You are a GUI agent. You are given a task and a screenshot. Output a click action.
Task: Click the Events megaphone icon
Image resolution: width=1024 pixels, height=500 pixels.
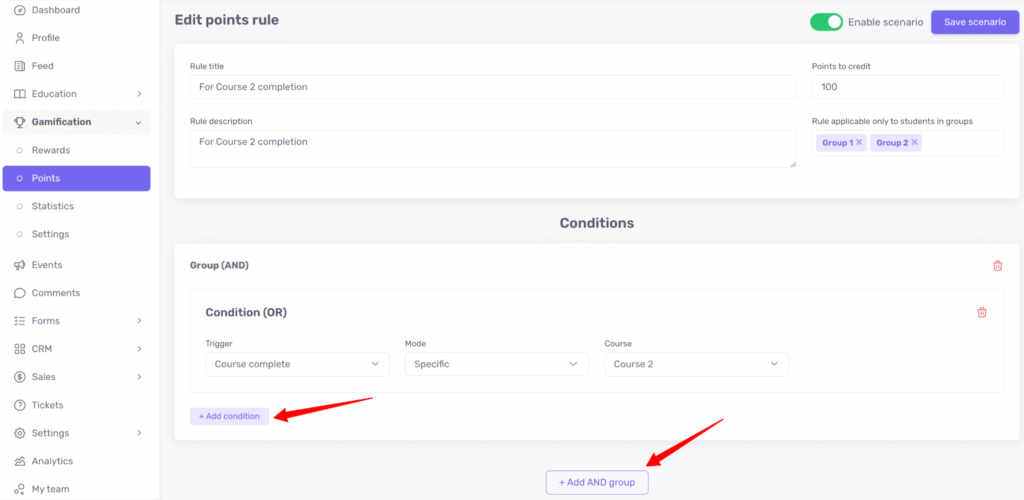click(x=20, y=265)
